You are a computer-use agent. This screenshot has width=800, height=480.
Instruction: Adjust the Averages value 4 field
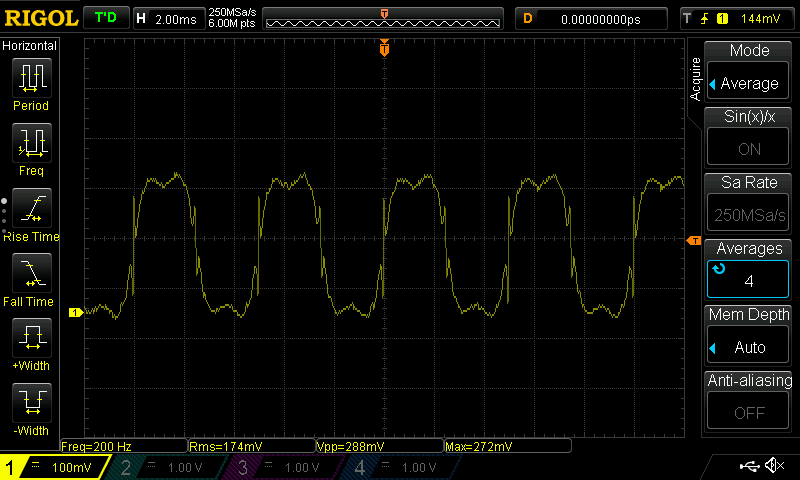(748, 279)
